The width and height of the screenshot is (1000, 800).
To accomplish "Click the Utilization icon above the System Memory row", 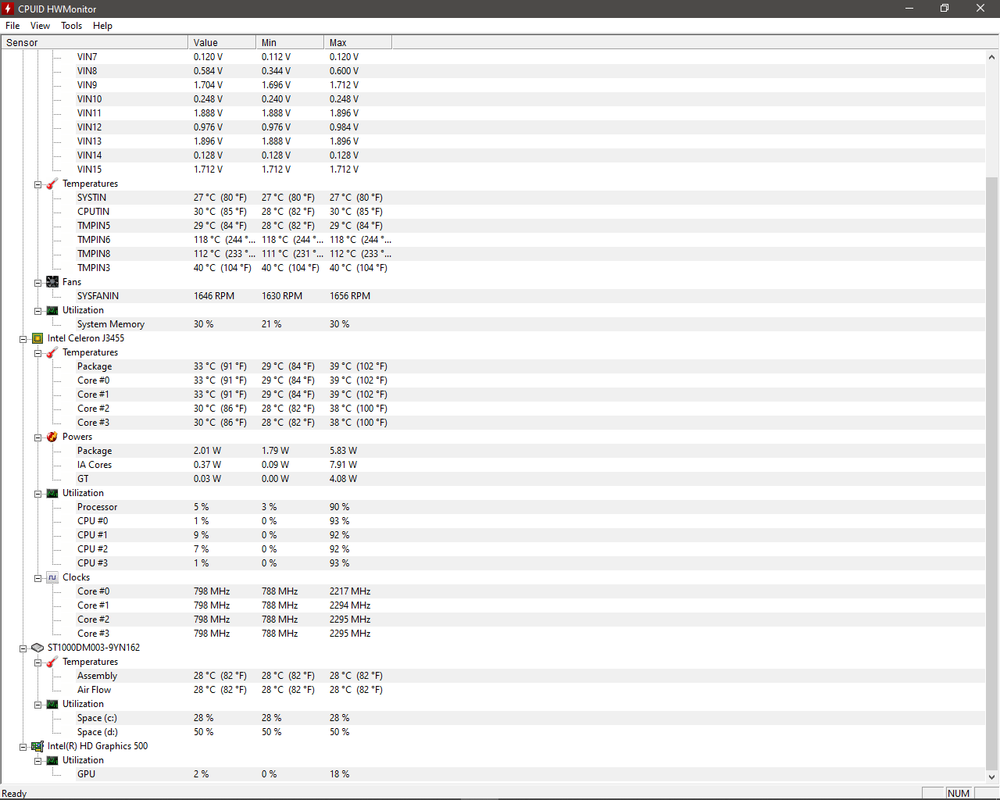I will point(52,310).
